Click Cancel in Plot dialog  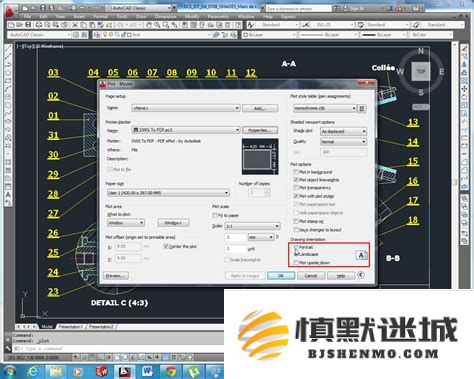(310, 276)
